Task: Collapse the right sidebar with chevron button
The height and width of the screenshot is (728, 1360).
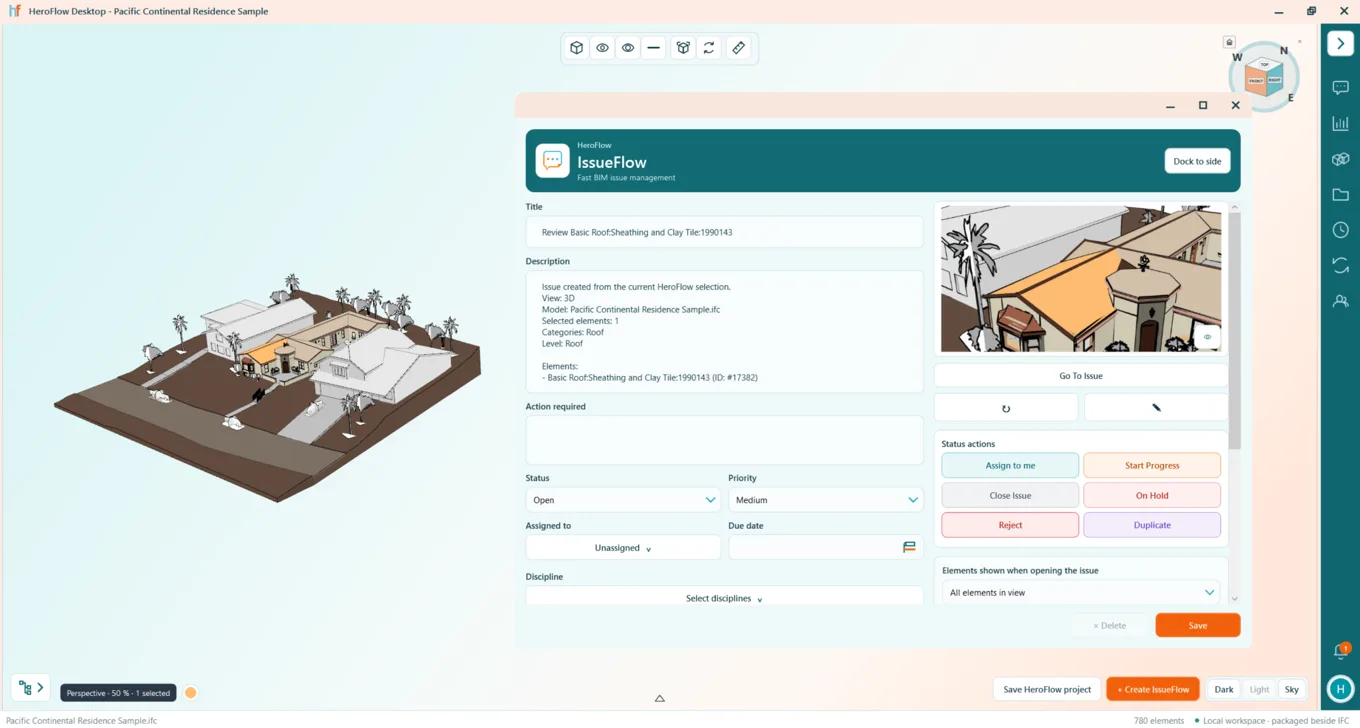Action: coord(1341,44)
